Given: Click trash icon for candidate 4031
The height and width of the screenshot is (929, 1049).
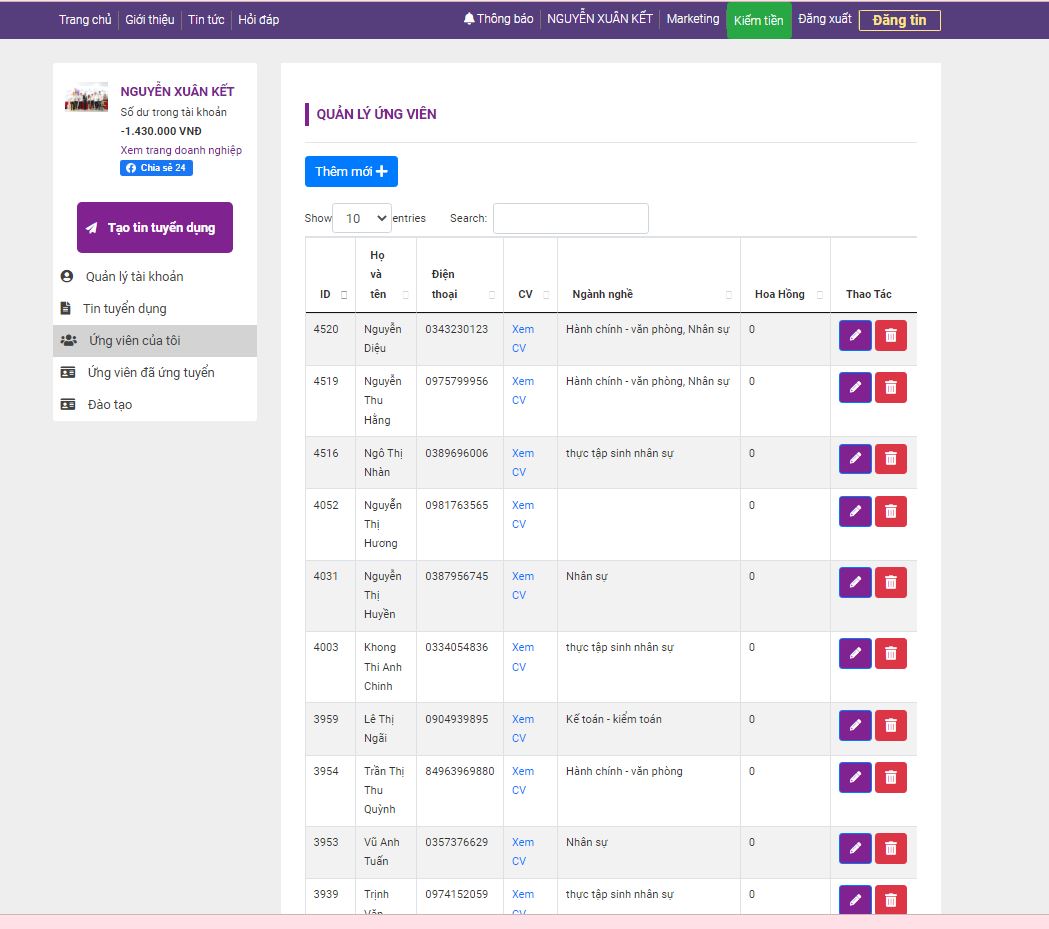Looking at the screenshot, I should tap(891, 582).
